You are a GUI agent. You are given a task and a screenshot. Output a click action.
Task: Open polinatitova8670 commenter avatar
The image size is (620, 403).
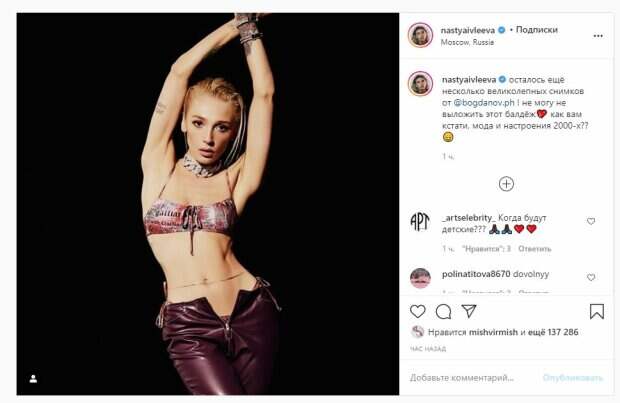coord(420,277)
